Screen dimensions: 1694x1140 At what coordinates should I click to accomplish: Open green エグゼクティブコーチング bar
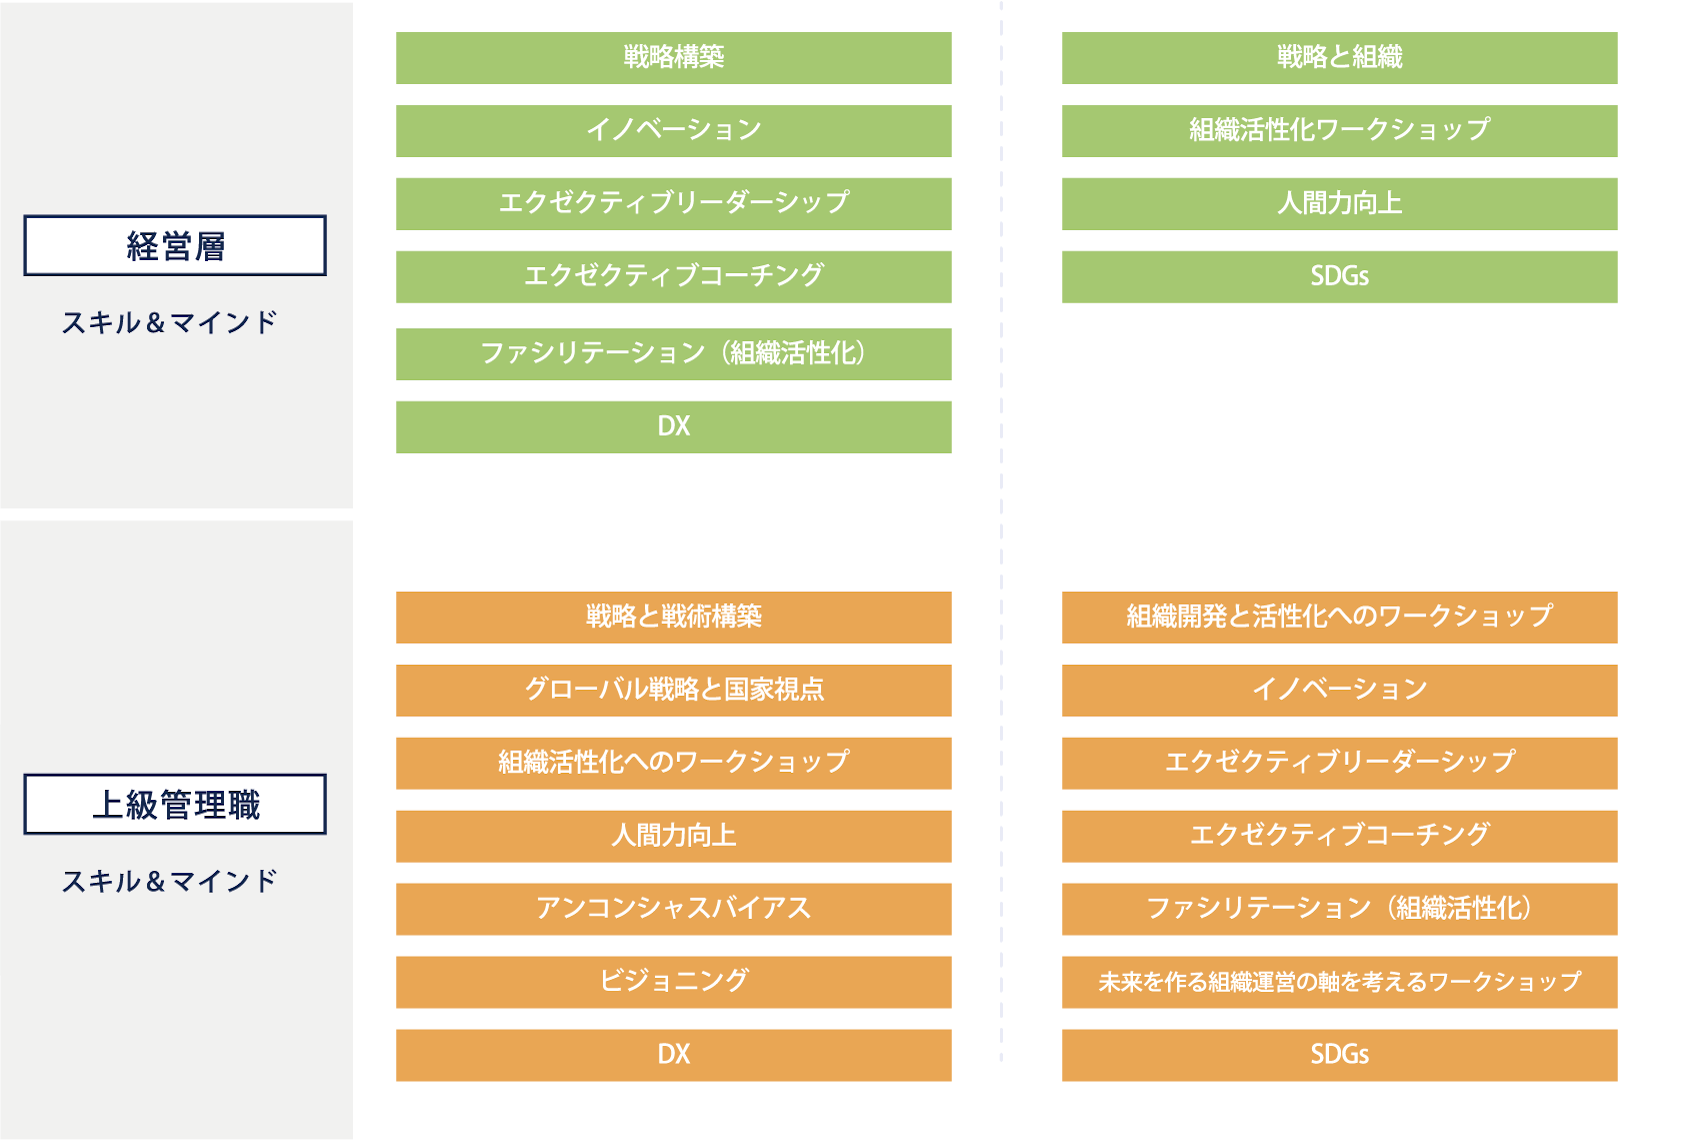click(673, 277)
